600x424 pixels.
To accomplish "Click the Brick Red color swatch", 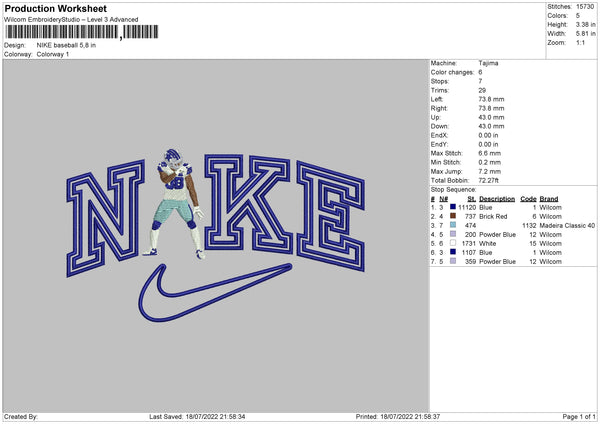I will coord(453,216).
